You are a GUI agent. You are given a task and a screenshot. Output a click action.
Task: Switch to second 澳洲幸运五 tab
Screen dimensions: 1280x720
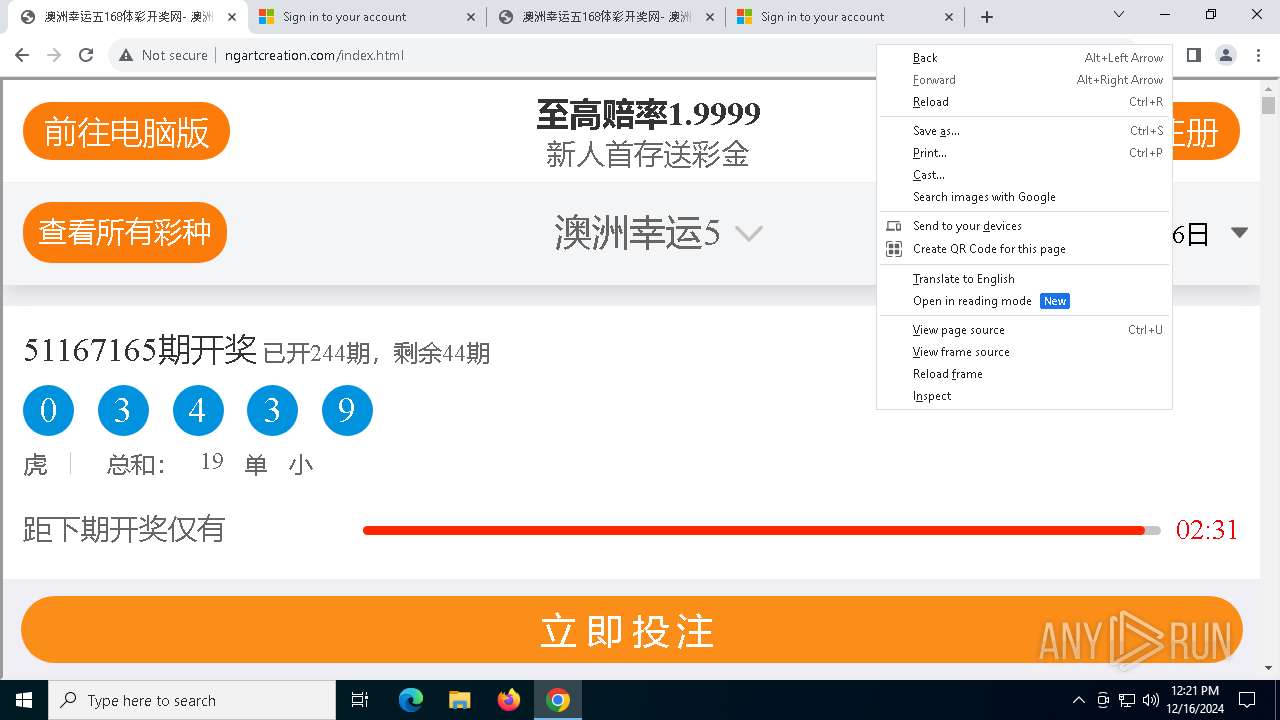(x=606, y=17)
